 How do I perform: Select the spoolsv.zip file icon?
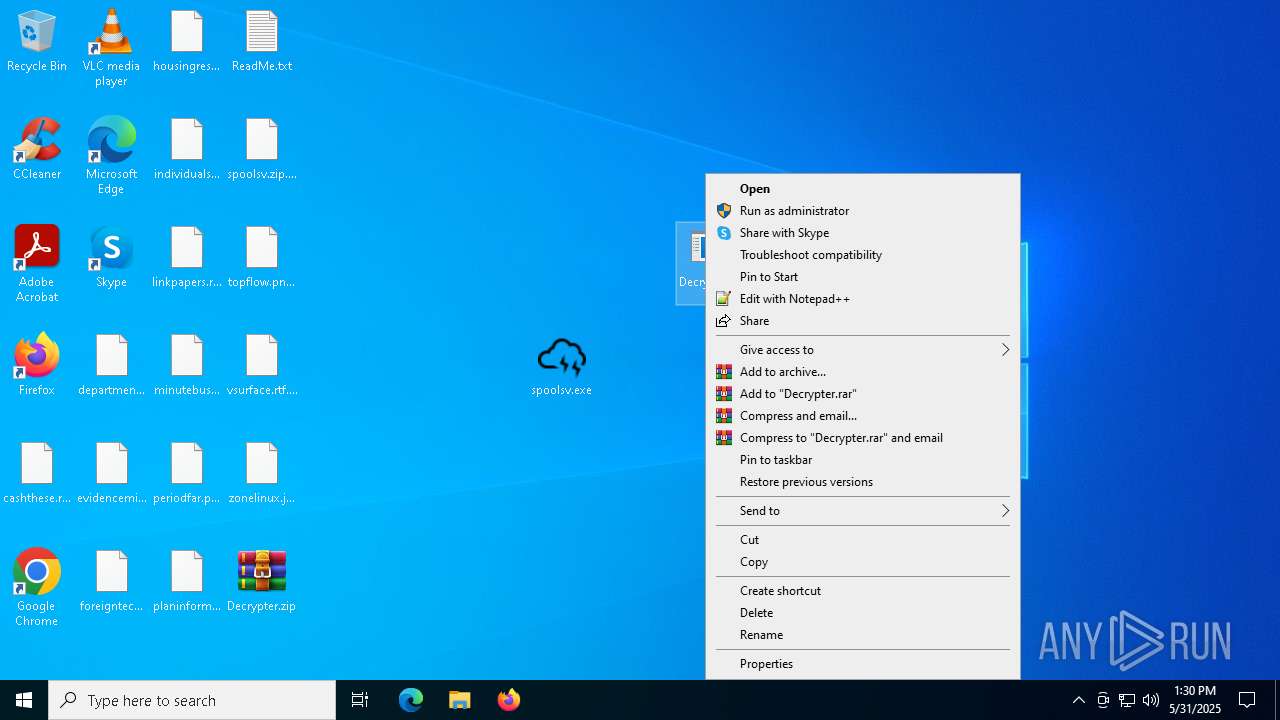coord(262,150)
